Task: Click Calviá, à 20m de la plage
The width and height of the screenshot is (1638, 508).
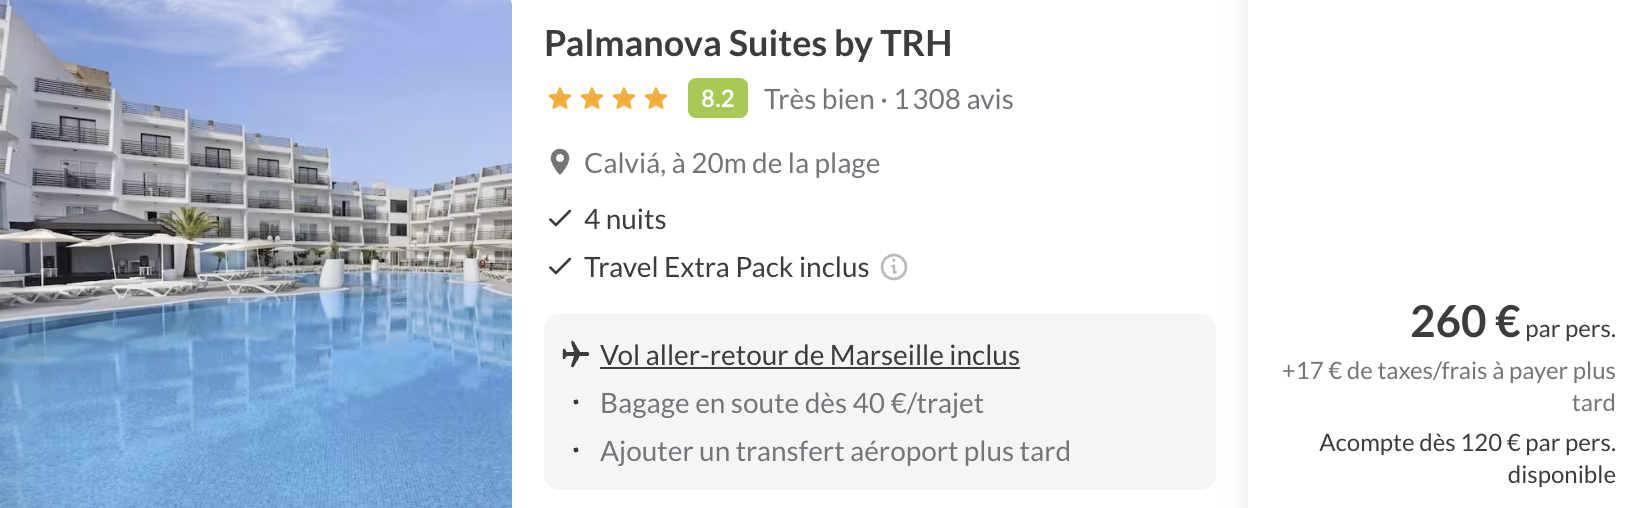Action: click(732, 163)
